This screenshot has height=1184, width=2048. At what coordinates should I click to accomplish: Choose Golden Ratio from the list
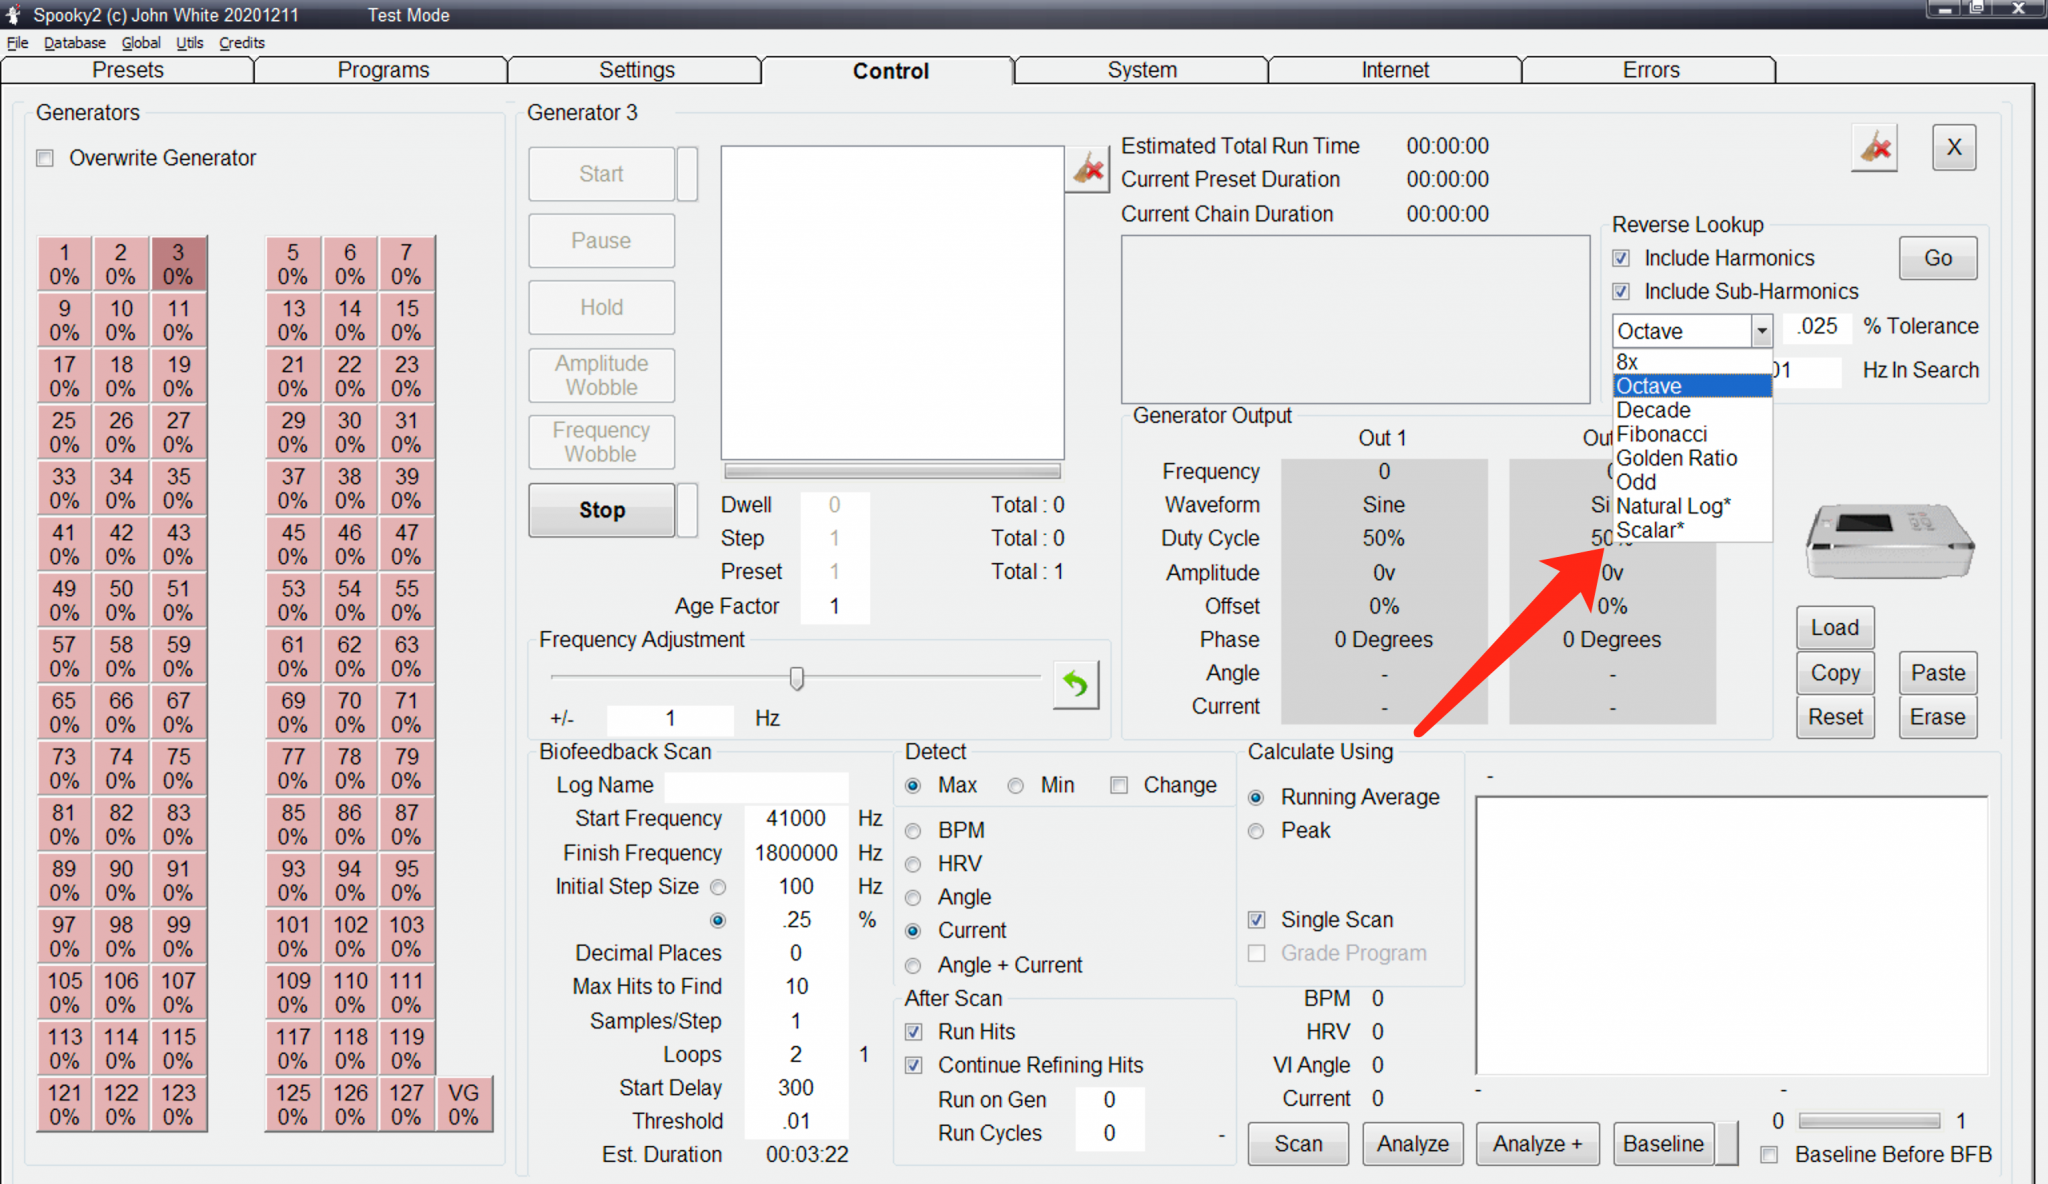click(1676, 458)
